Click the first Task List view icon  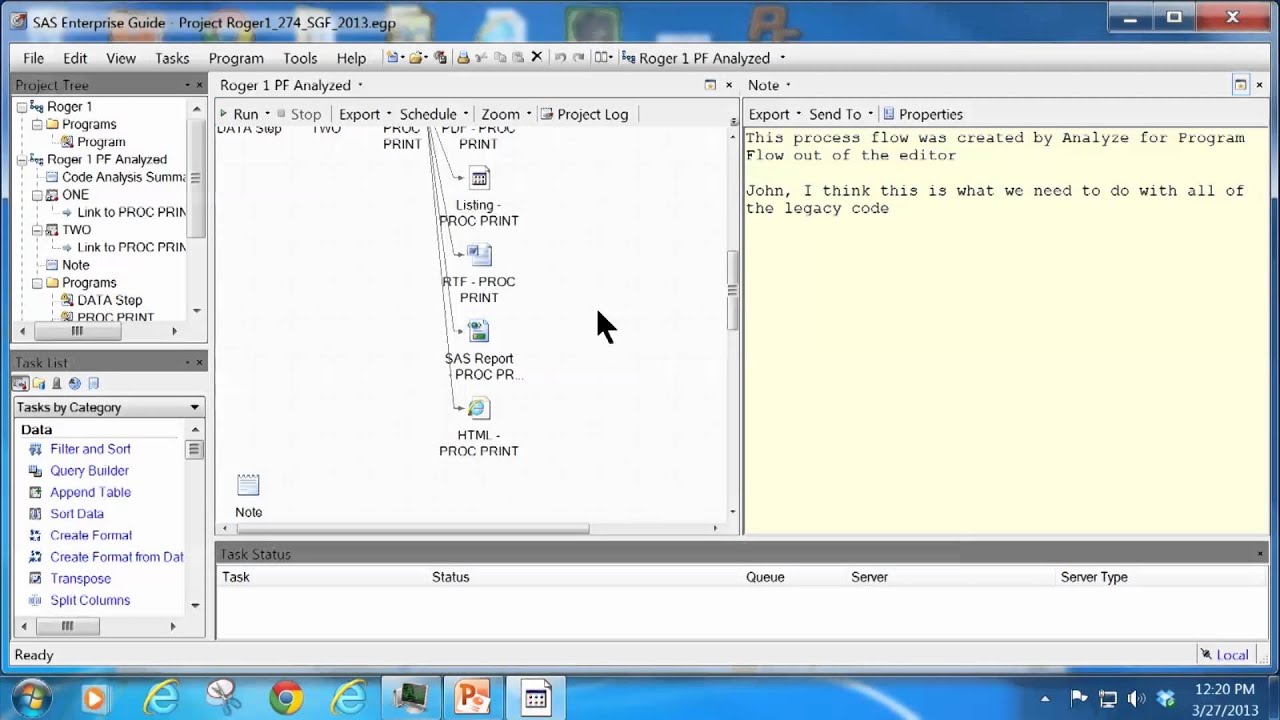coord(20,383)
